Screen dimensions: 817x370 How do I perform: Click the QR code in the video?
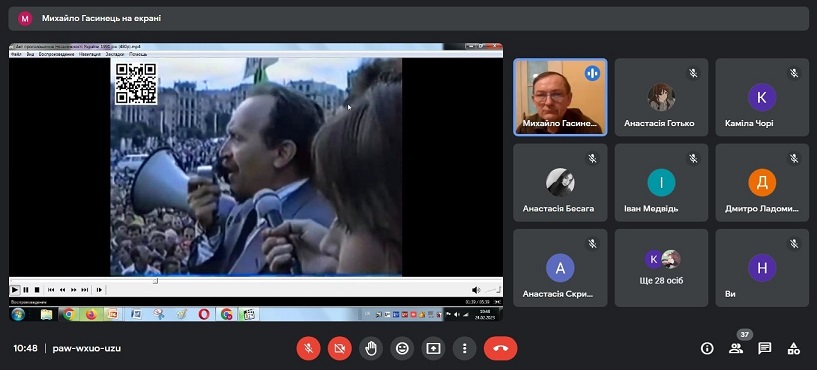136,83
